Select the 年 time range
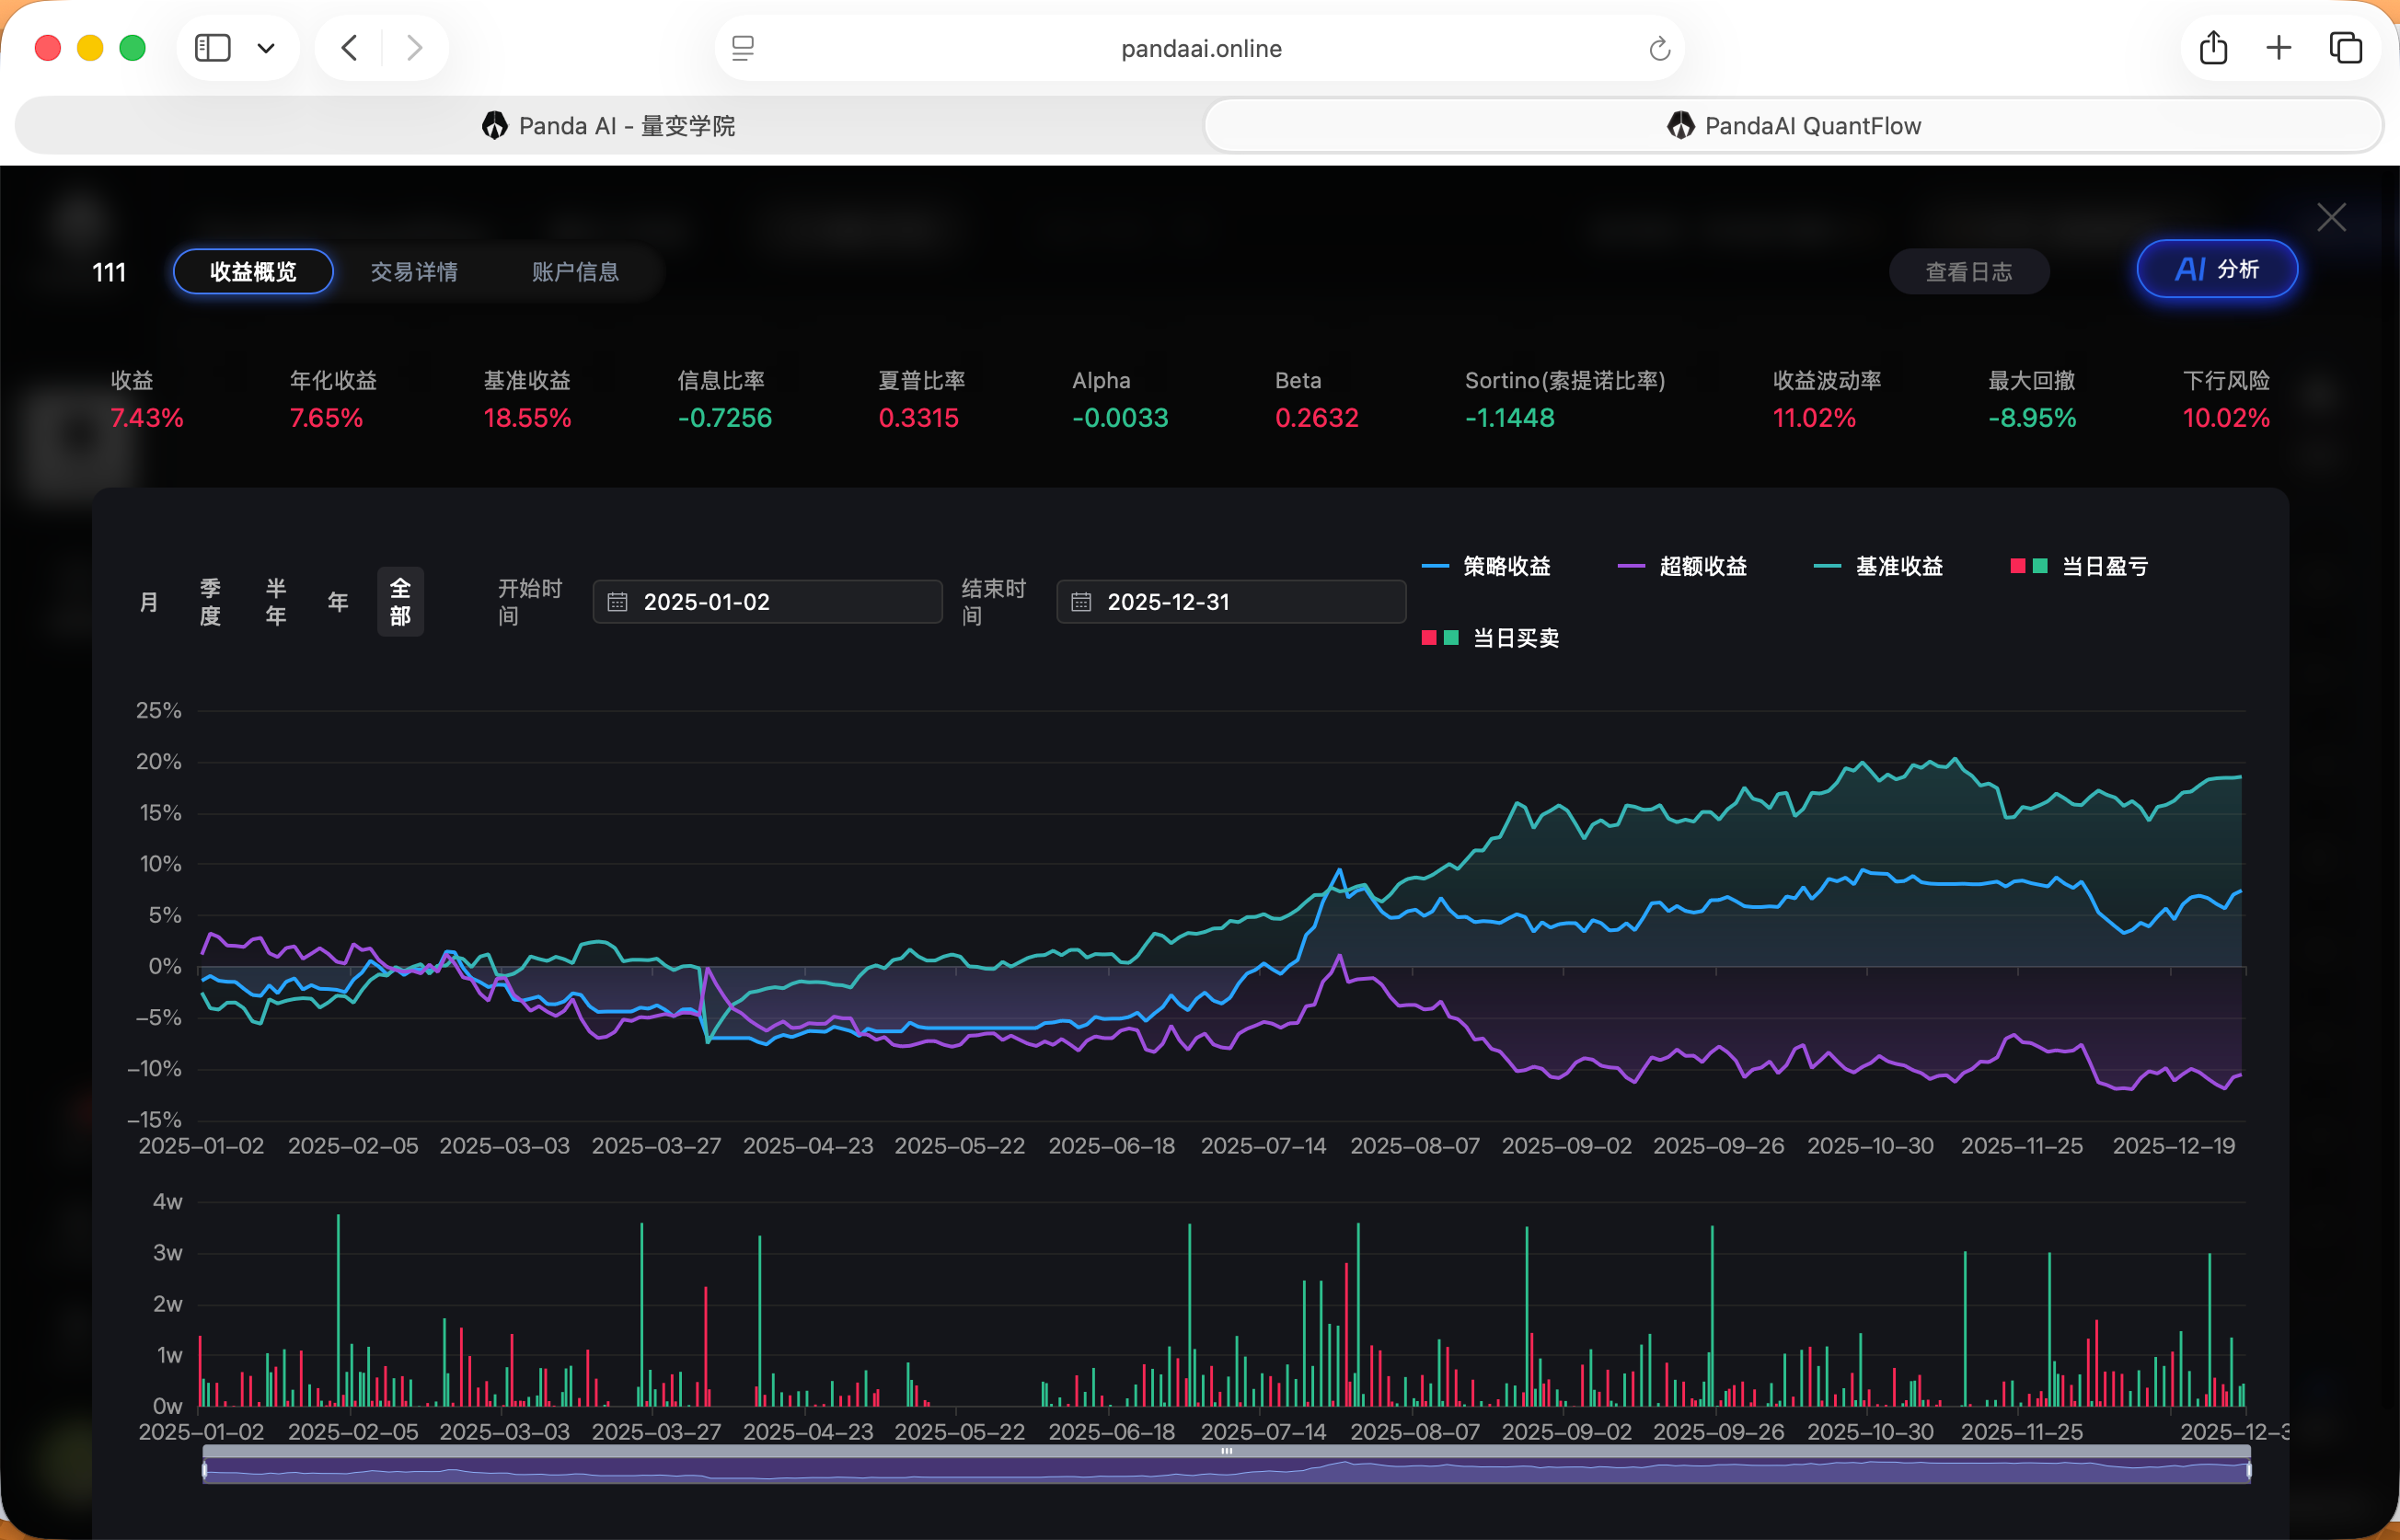This screenshot has height=1540, width=2400. tap(338, 602)
